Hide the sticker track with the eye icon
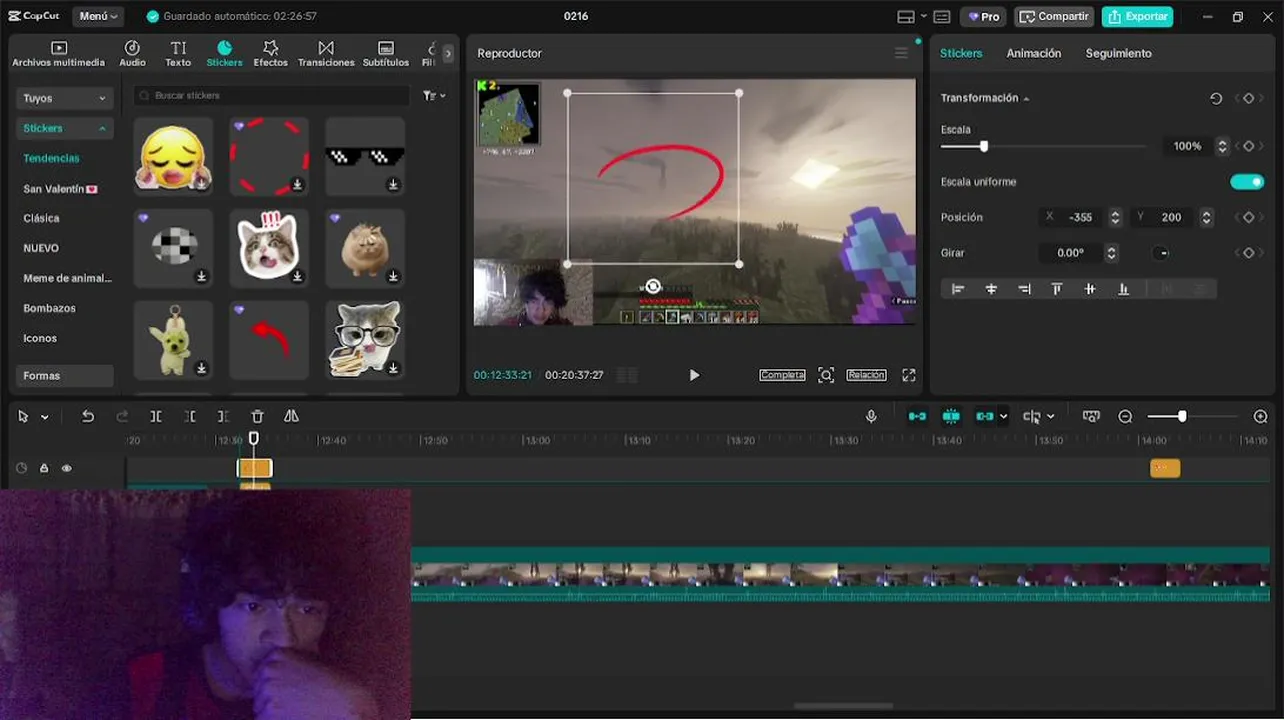 [x=67, y=468]
